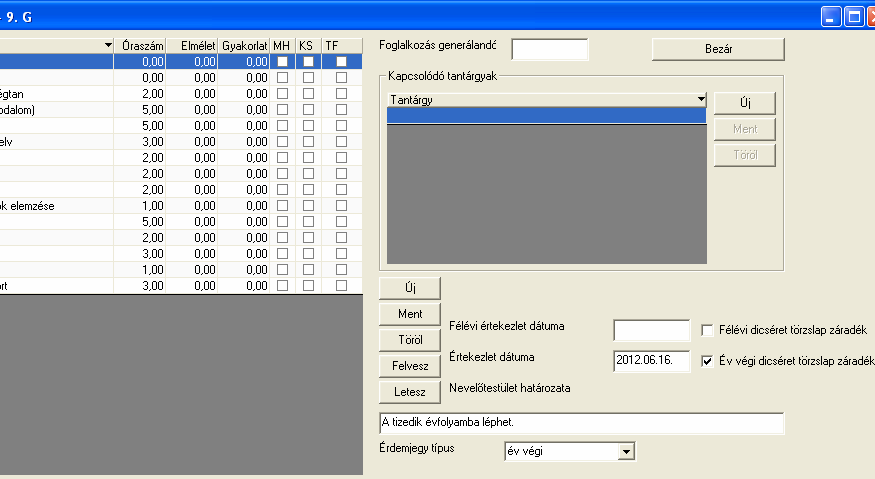Open the Érdemjegy típus dropdown
The height and width of the screenshot is (479, 875).
(x=627, y=451)
